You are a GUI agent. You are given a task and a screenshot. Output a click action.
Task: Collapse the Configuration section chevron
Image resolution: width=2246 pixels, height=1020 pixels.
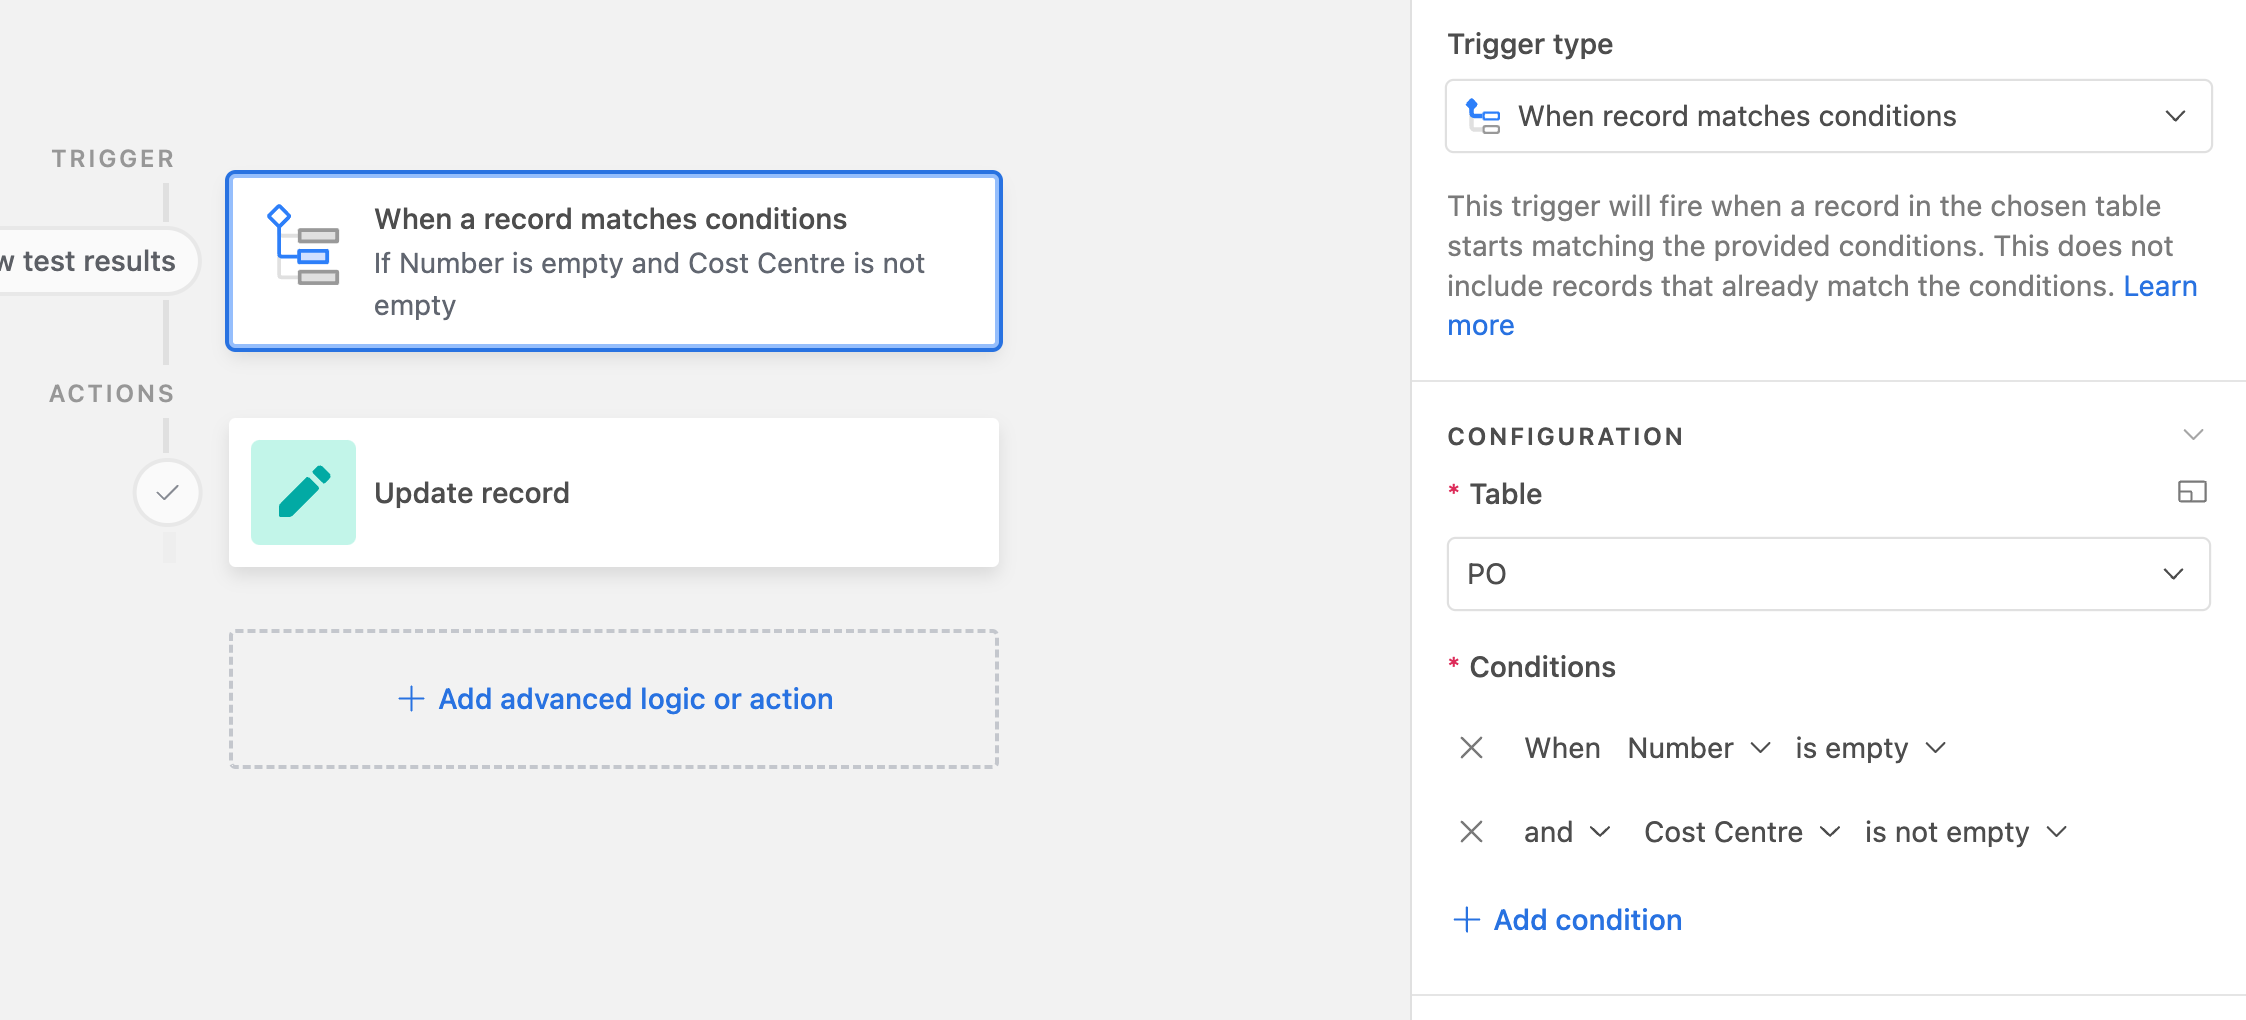2193,435
